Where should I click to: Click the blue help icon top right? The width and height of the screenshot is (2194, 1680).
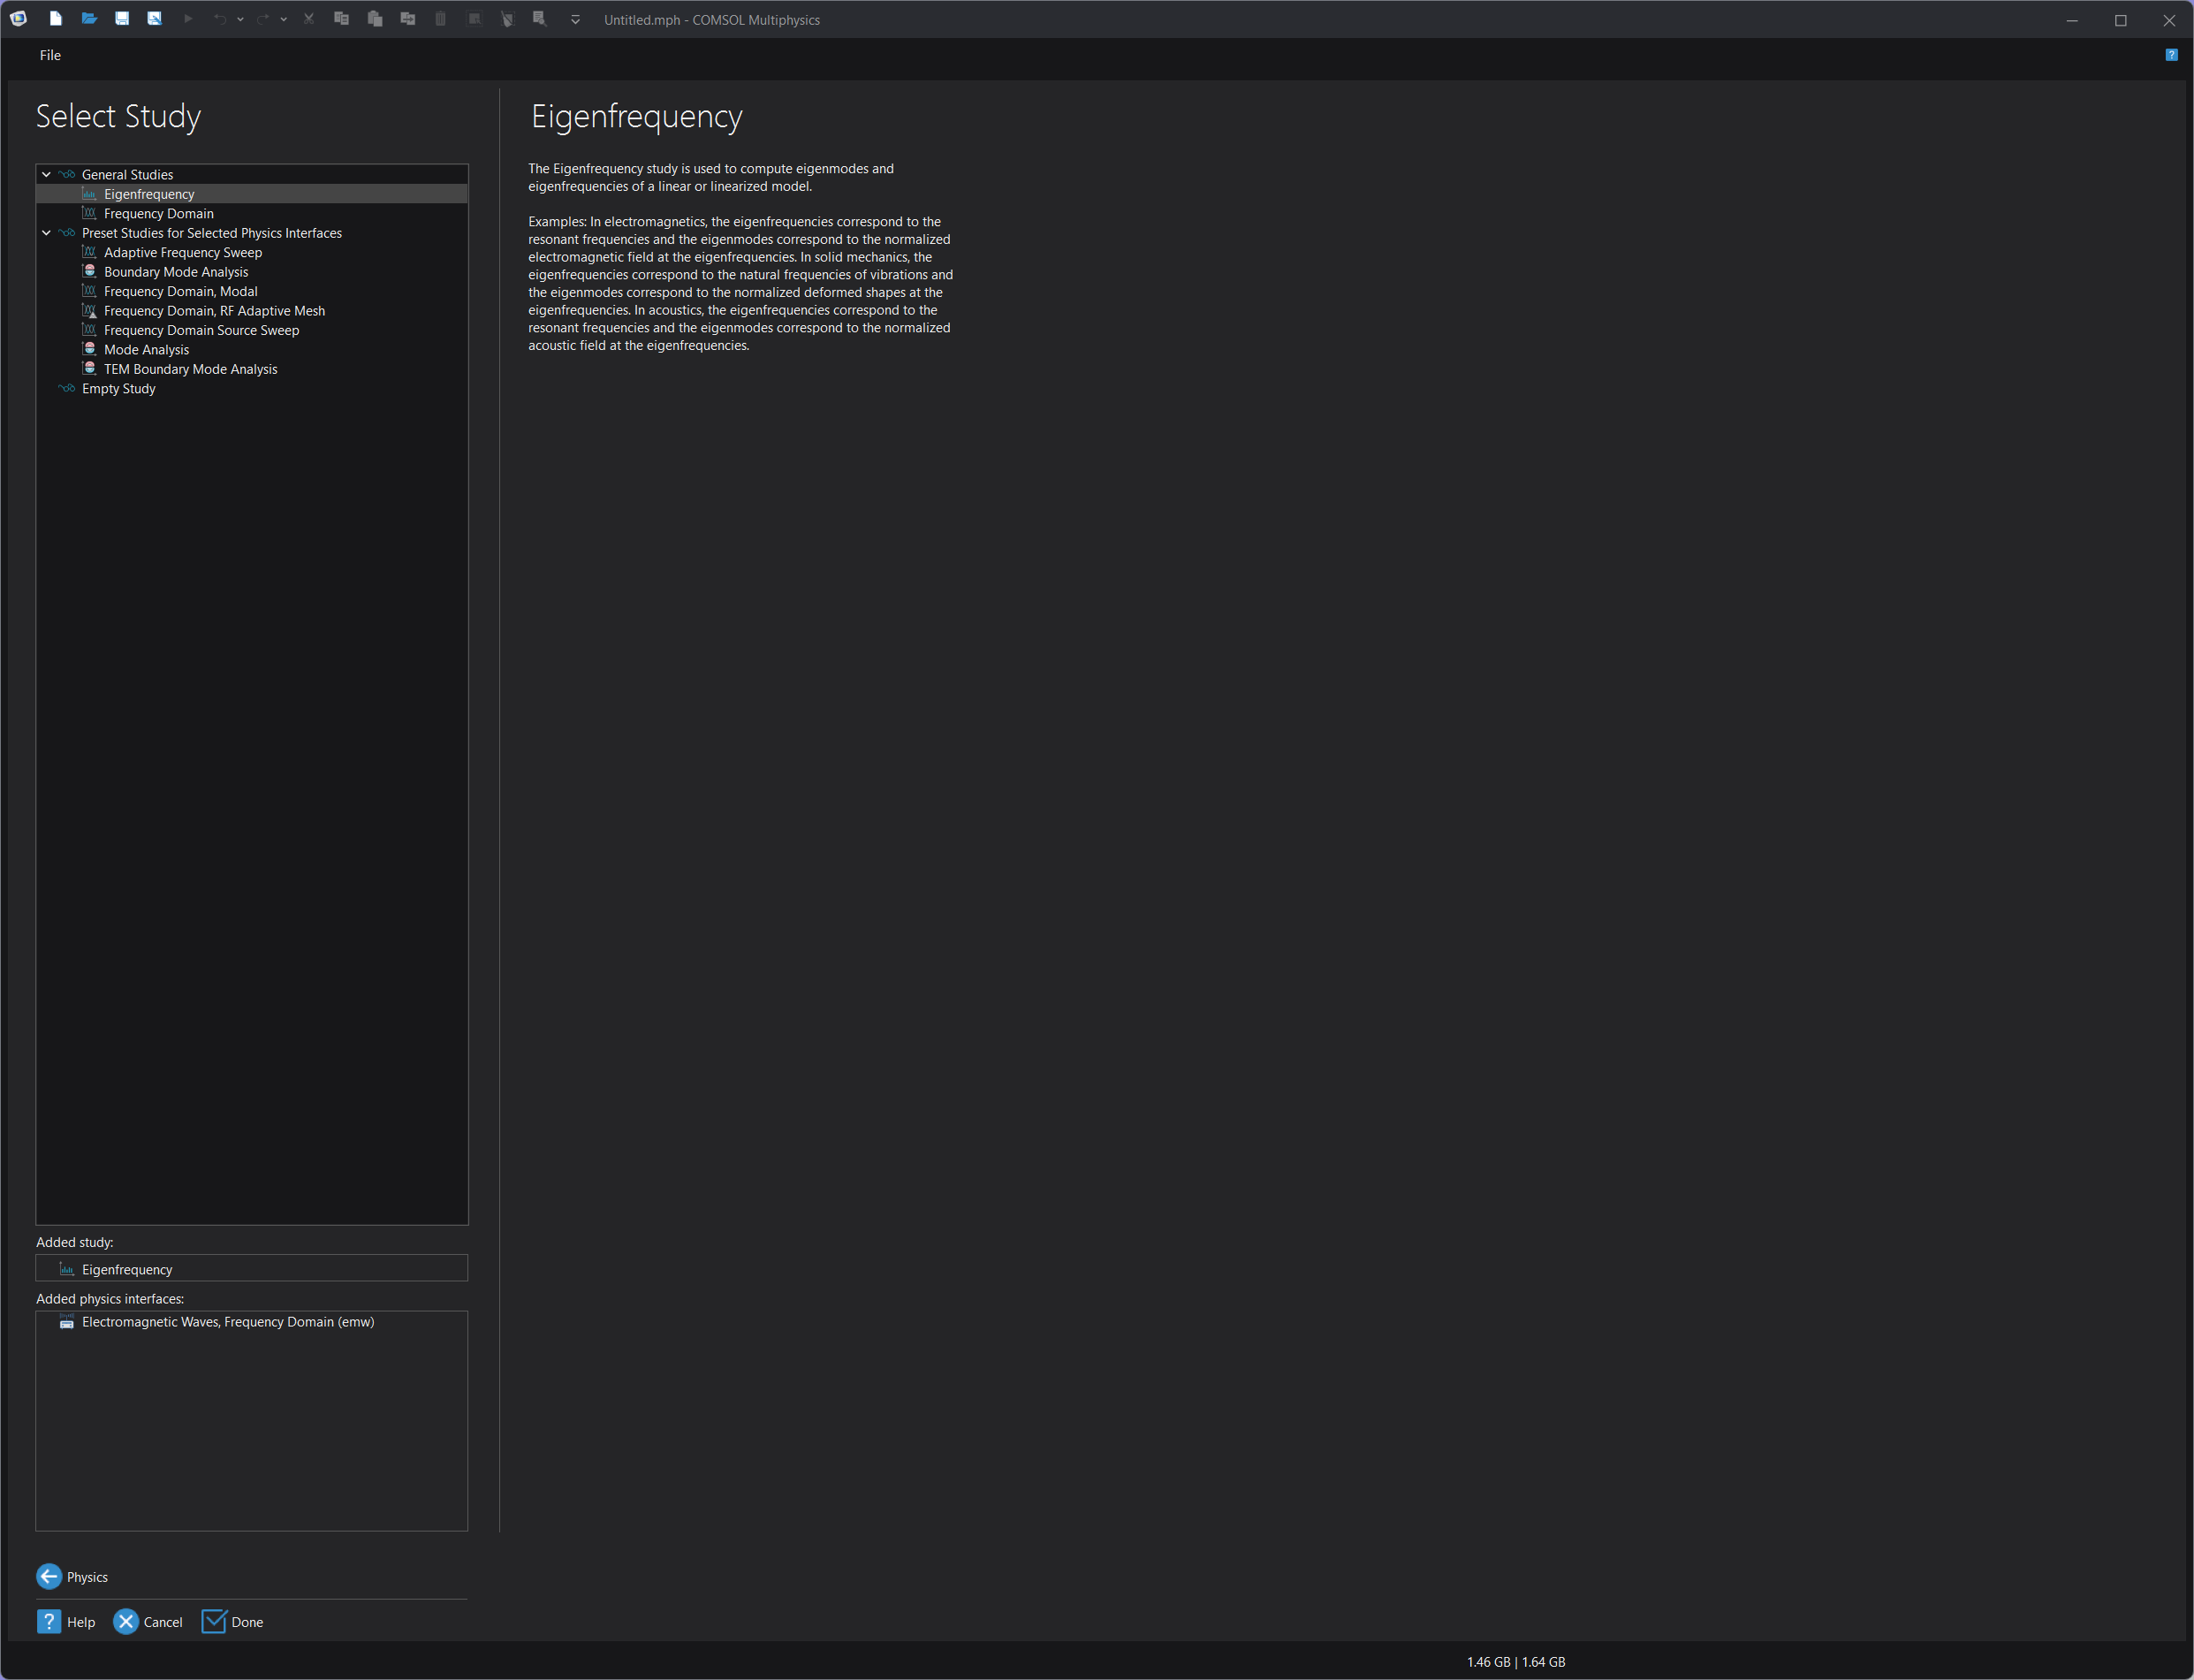coord(2171,55)
